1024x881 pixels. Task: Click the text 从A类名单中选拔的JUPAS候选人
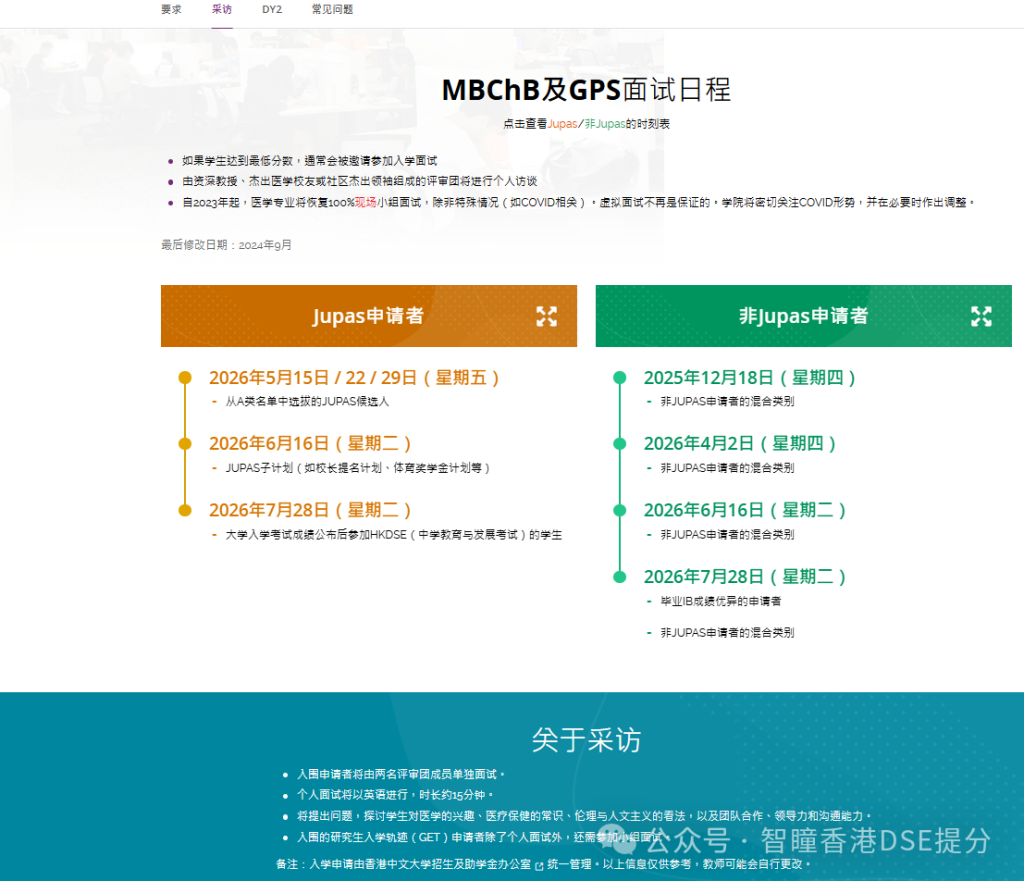[307, 402]
